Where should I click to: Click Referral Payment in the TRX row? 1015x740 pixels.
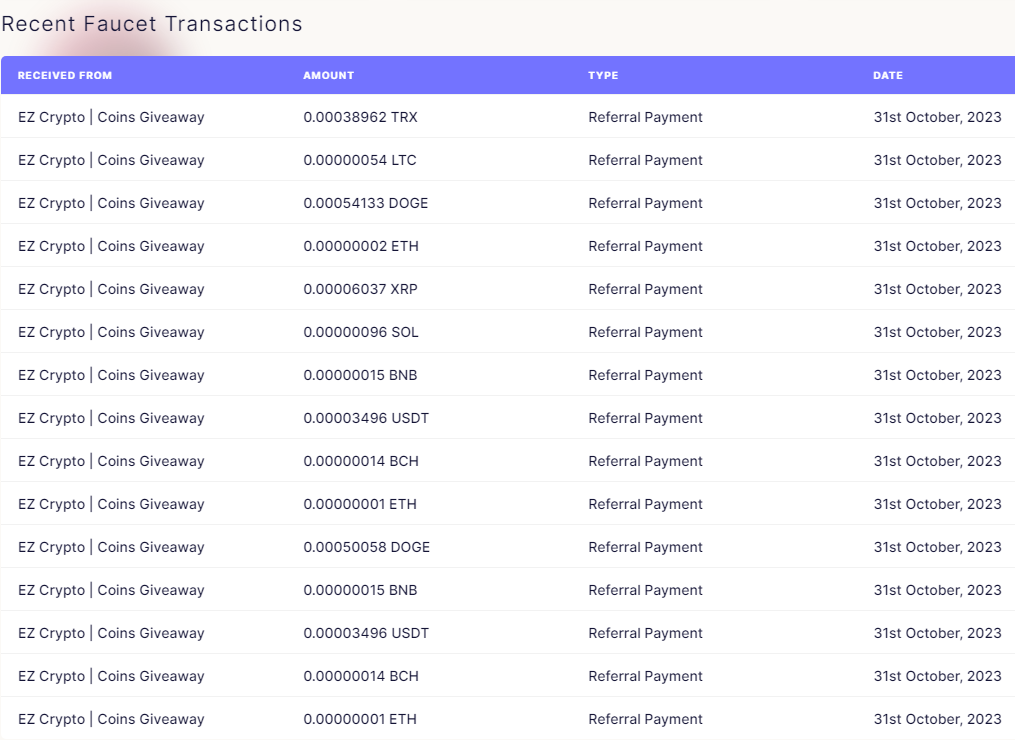point(645,117)
